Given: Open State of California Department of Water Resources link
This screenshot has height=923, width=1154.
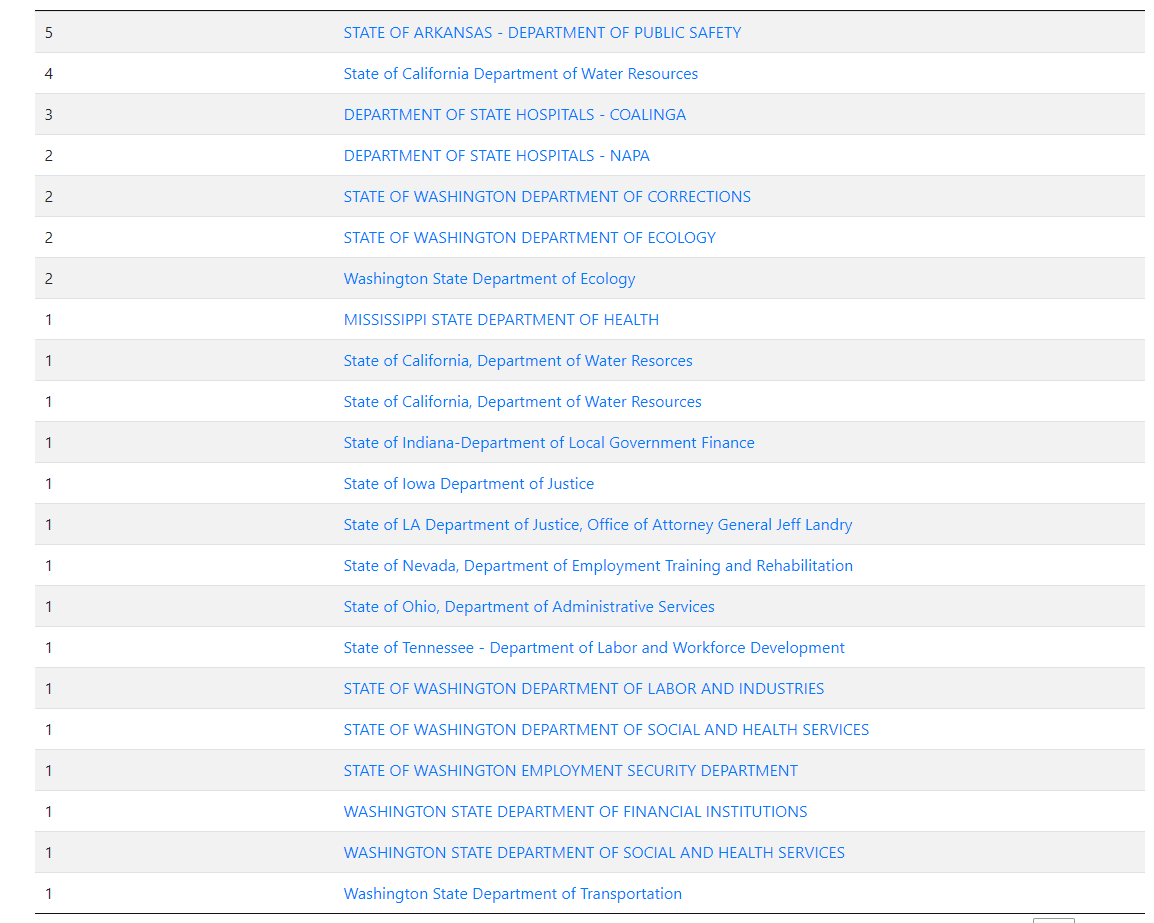Looking at the screenshot, I should click(x=520, y=74).
